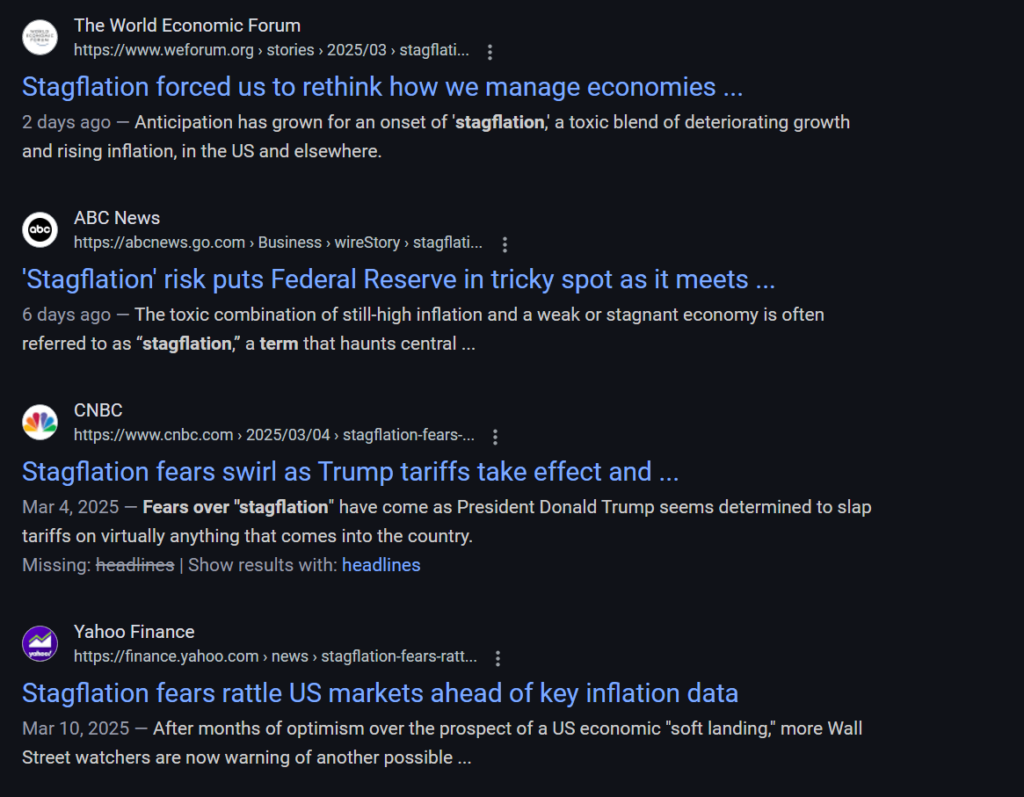This screenshot has height=797, width=1024.
Task: Click 'The World Economic Forum' site name
Action: [x=187, y=25]
